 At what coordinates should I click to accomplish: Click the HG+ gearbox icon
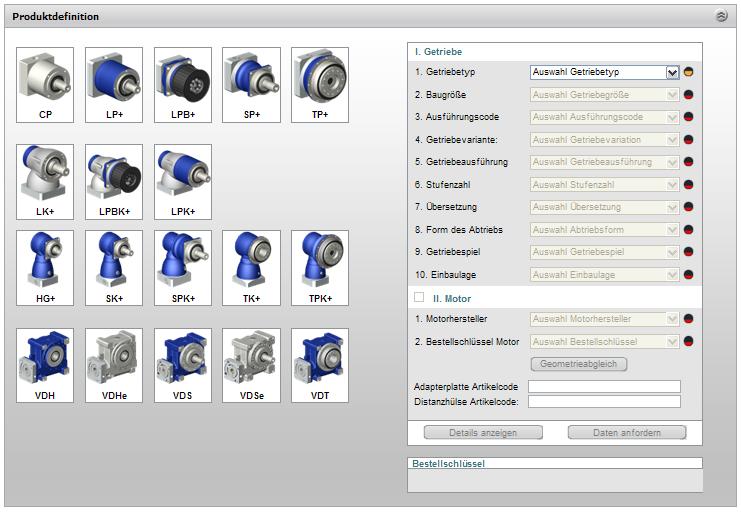[x=45, y=268]
